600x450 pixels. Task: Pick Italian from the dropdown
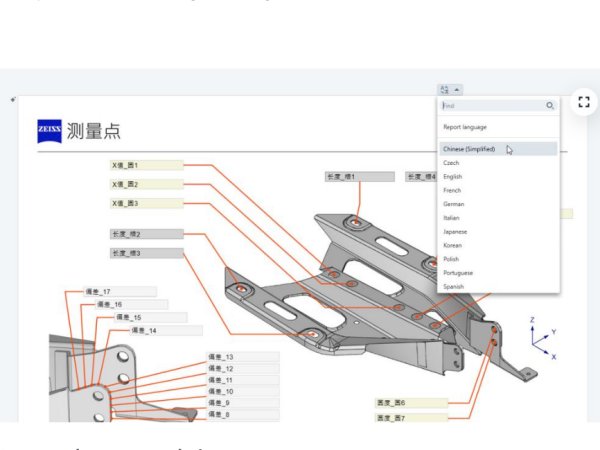[451, 218]
